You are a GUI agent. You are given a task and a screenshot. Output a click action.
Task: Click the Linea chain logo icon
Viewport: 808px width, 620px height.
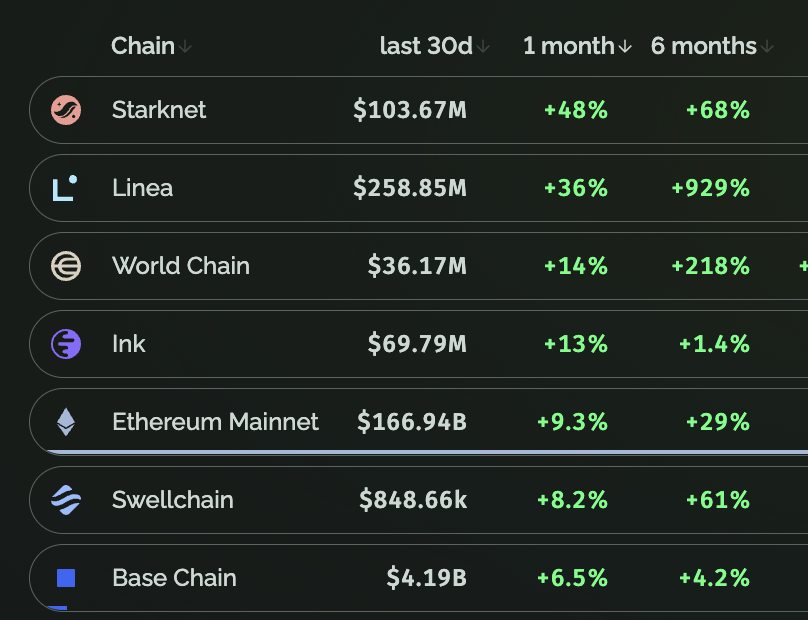65,188
